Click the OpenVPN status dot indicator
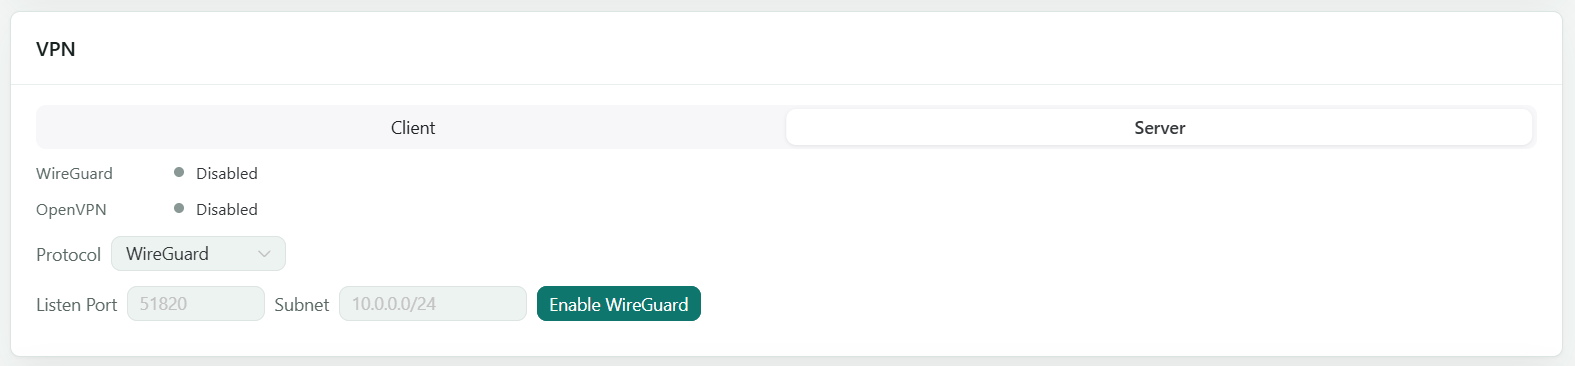This screenshot has width=1575, height=366. click(179, 208)
